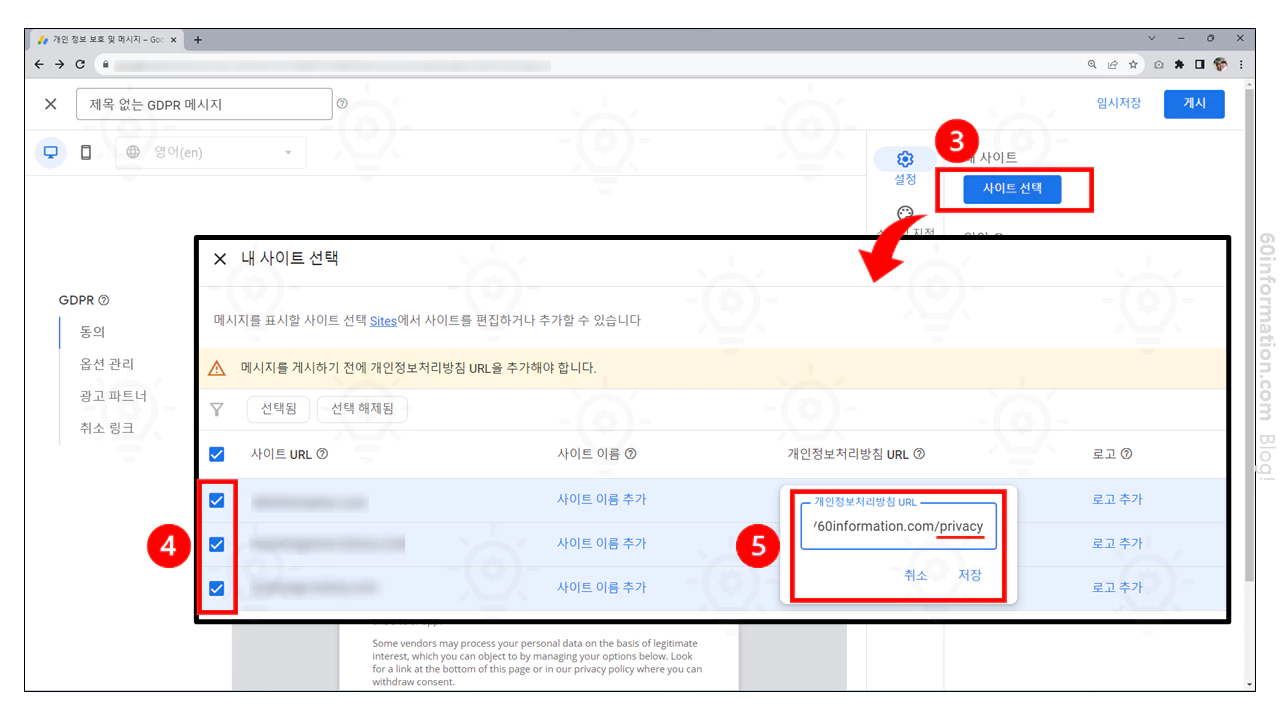Click 저장 in the privacy URL popup

969,575
